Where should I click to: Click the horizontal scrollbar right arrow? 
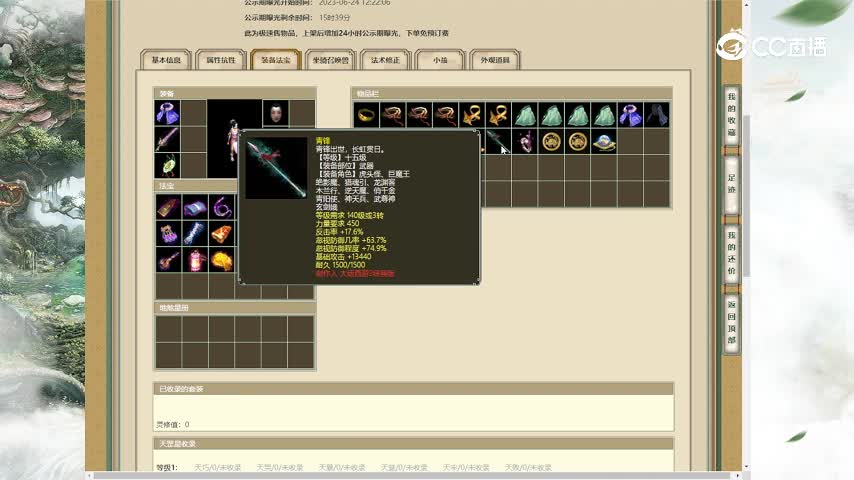(x=737, y=476)
